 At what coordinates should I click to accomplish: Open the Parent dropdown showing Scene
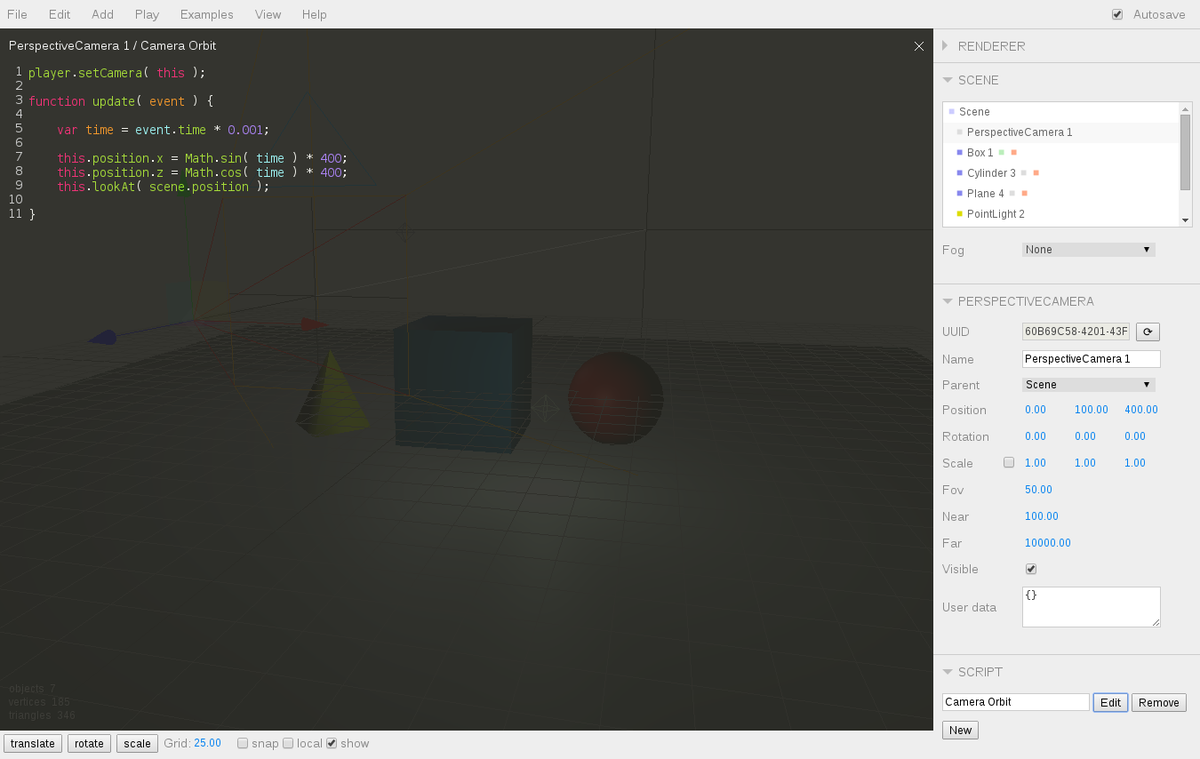[1088, 385]
